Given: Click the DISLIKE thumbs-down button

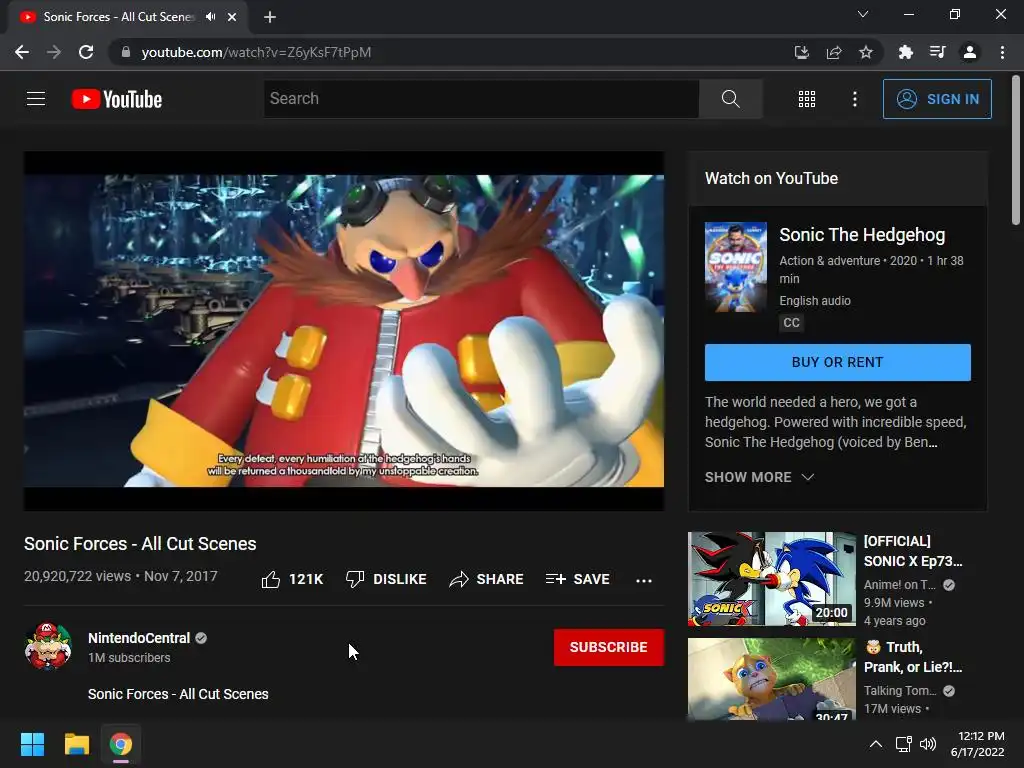Looking at the screenshot, I should (x=386, y=579).
